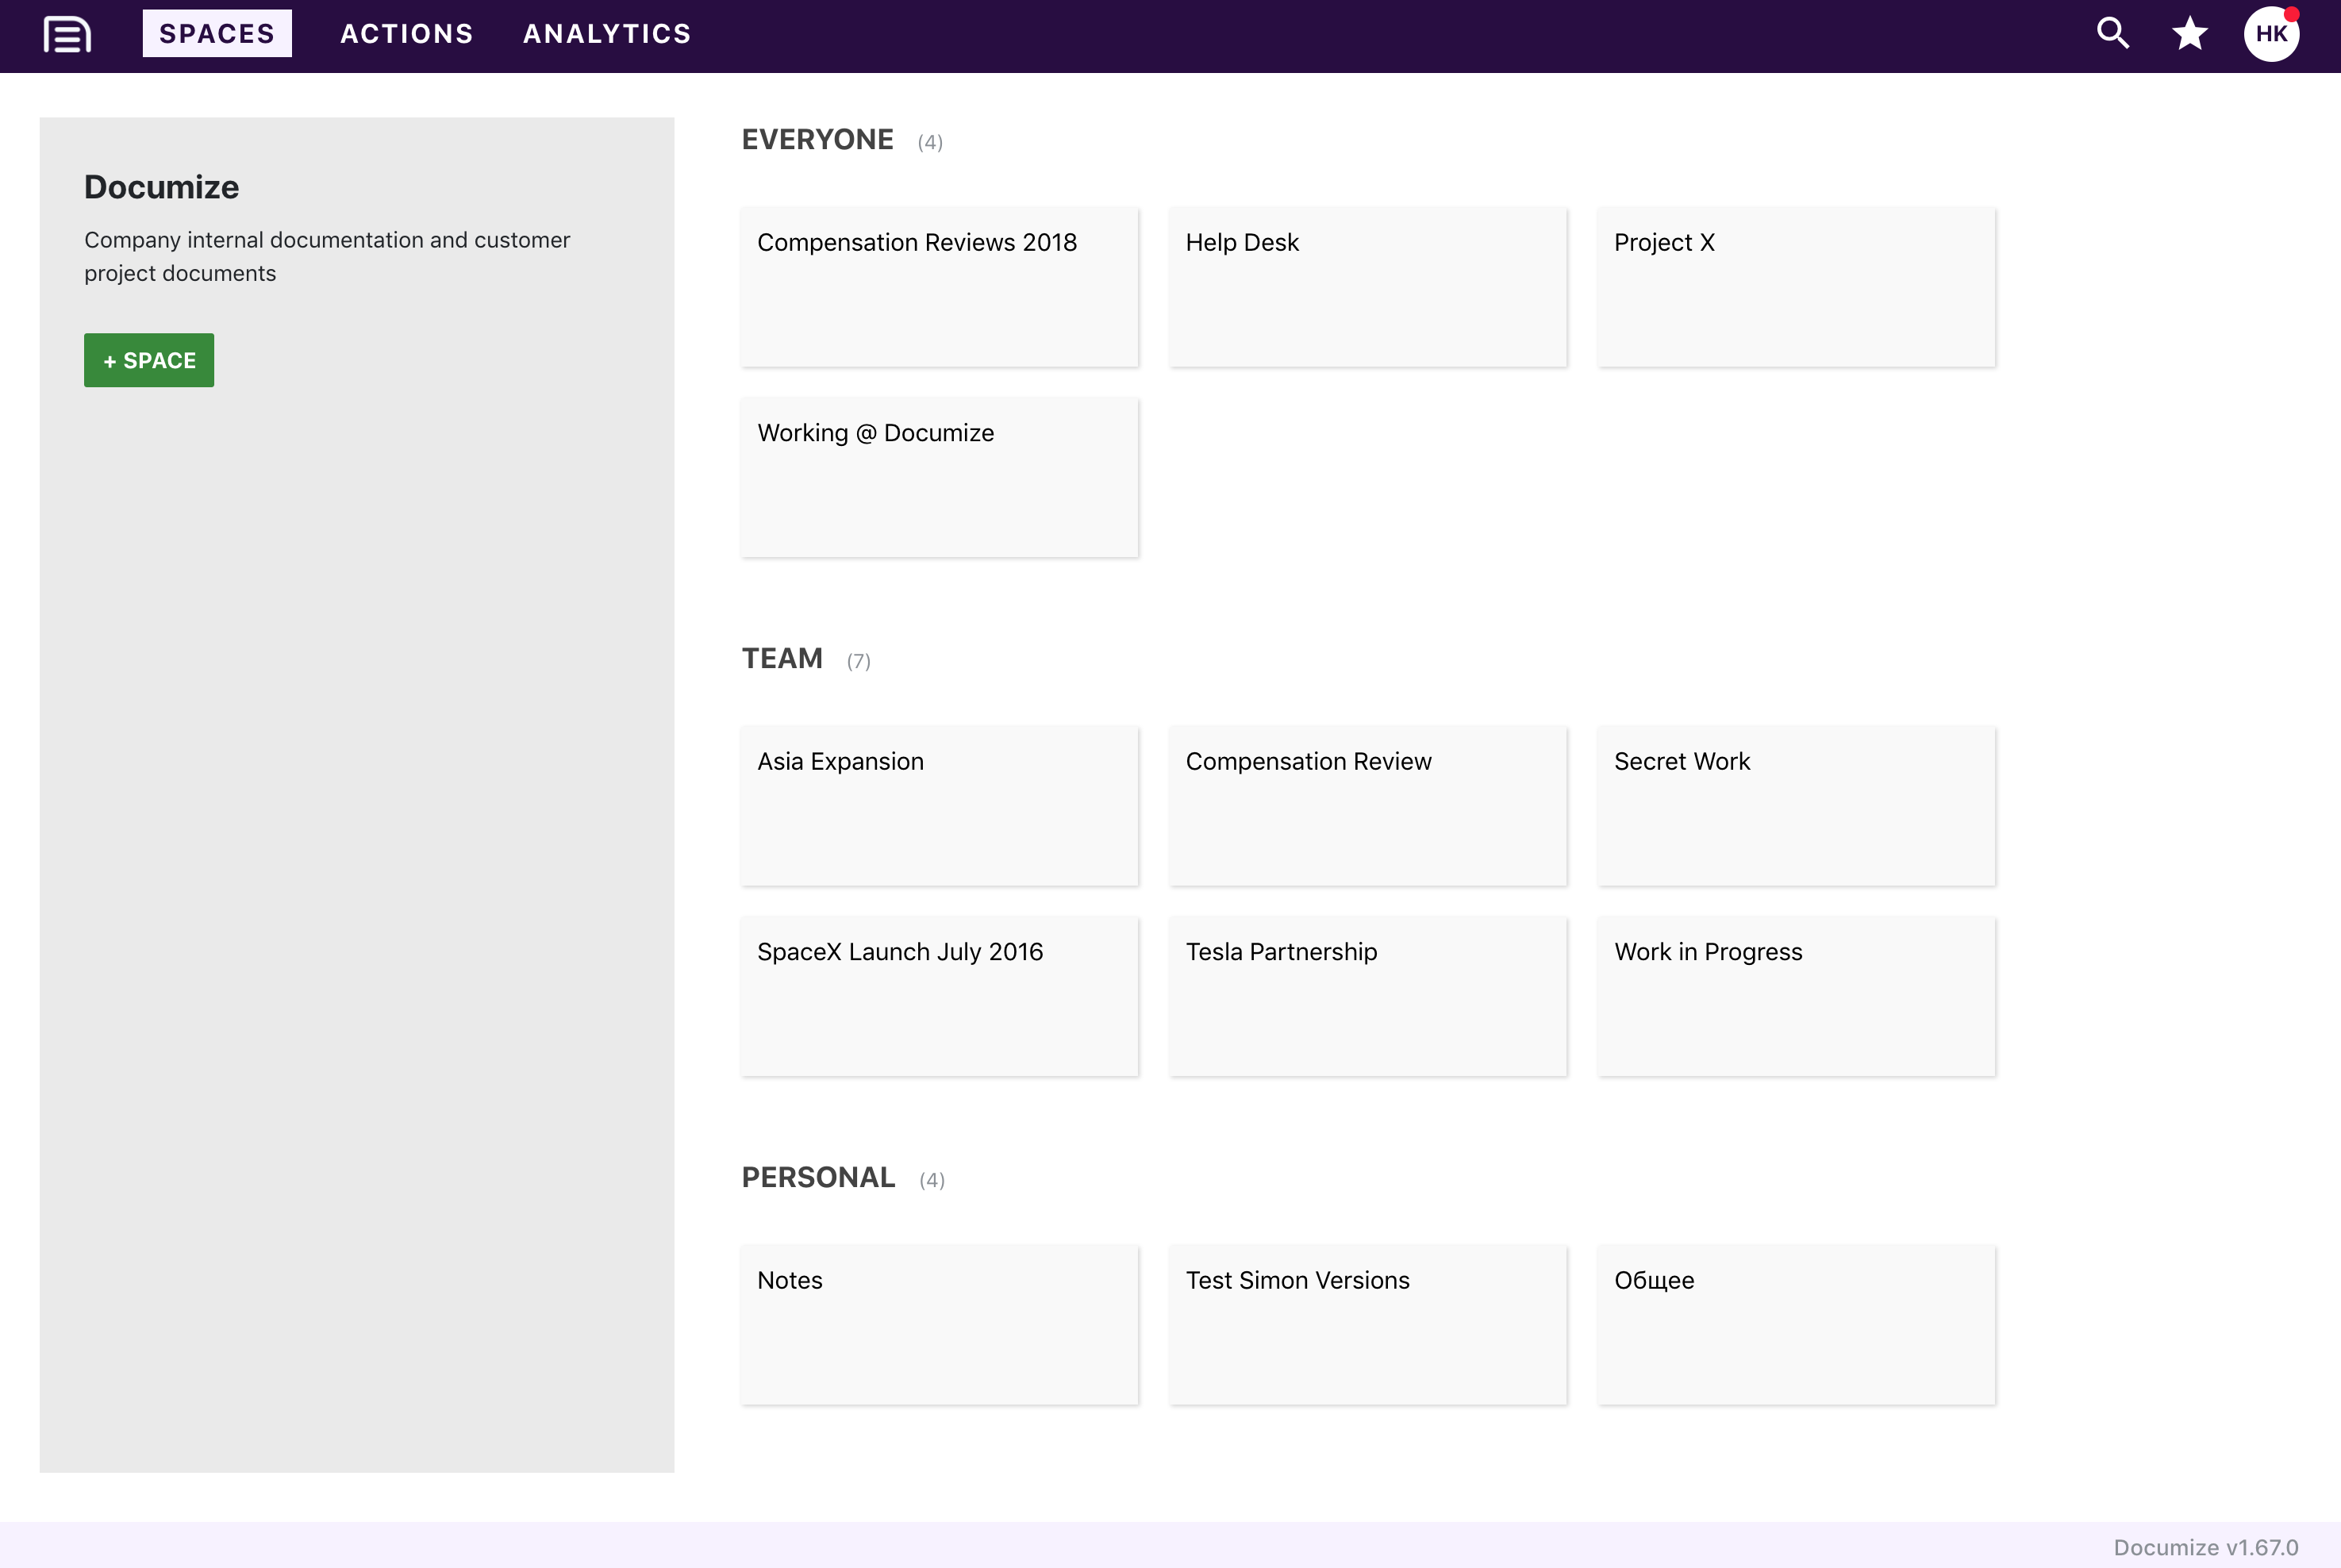Open pinned items via star icon
Viewport: 2341px width, 1568px height.
click(2190, 33)
